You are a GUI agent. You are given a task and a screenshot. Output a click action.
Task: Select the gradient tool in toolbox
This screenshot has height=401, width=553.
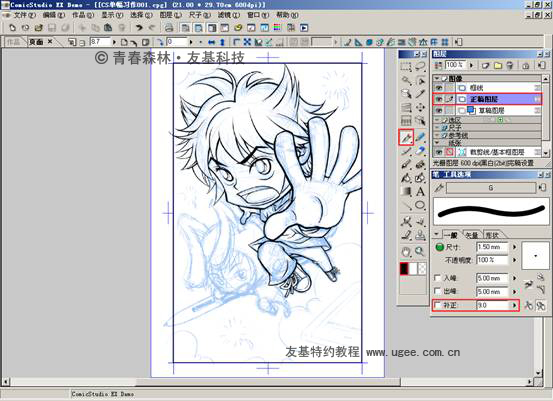point(406,192)
